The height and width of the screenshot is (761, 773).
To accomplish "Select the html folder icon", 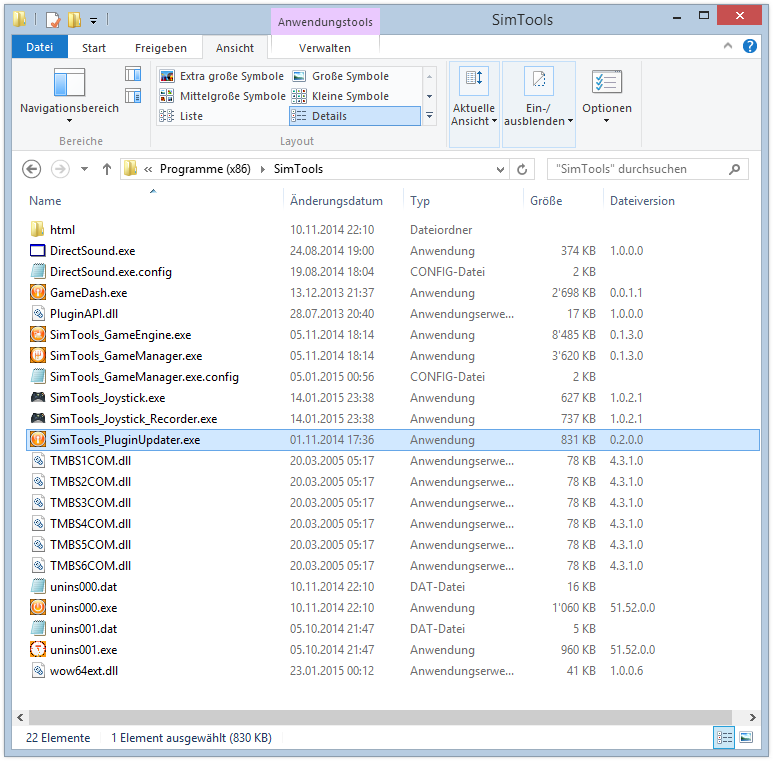I will [x=37, y=229].
